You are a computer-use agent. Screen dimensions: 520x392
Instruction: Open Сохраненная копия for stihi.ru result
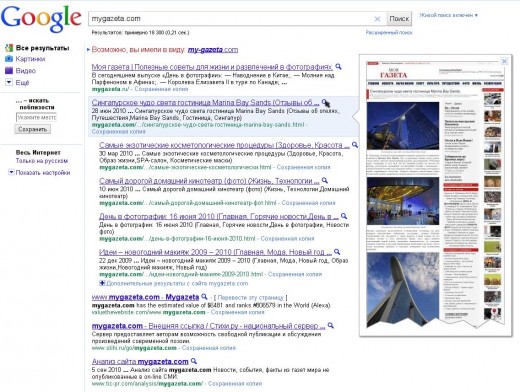click(209, 348)
